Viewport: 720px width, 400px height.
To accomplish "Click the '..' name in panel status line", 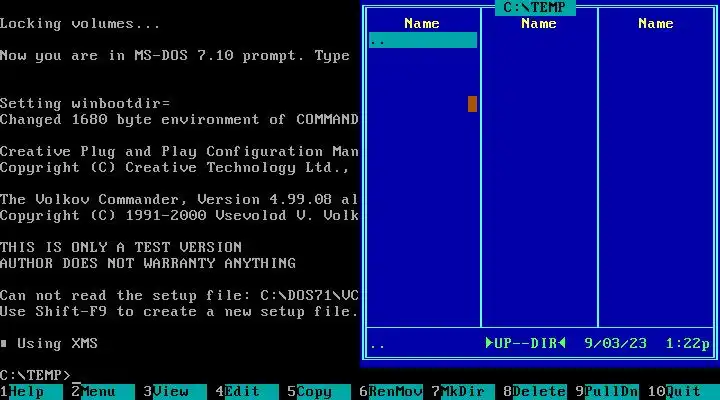I will point(377,345).
